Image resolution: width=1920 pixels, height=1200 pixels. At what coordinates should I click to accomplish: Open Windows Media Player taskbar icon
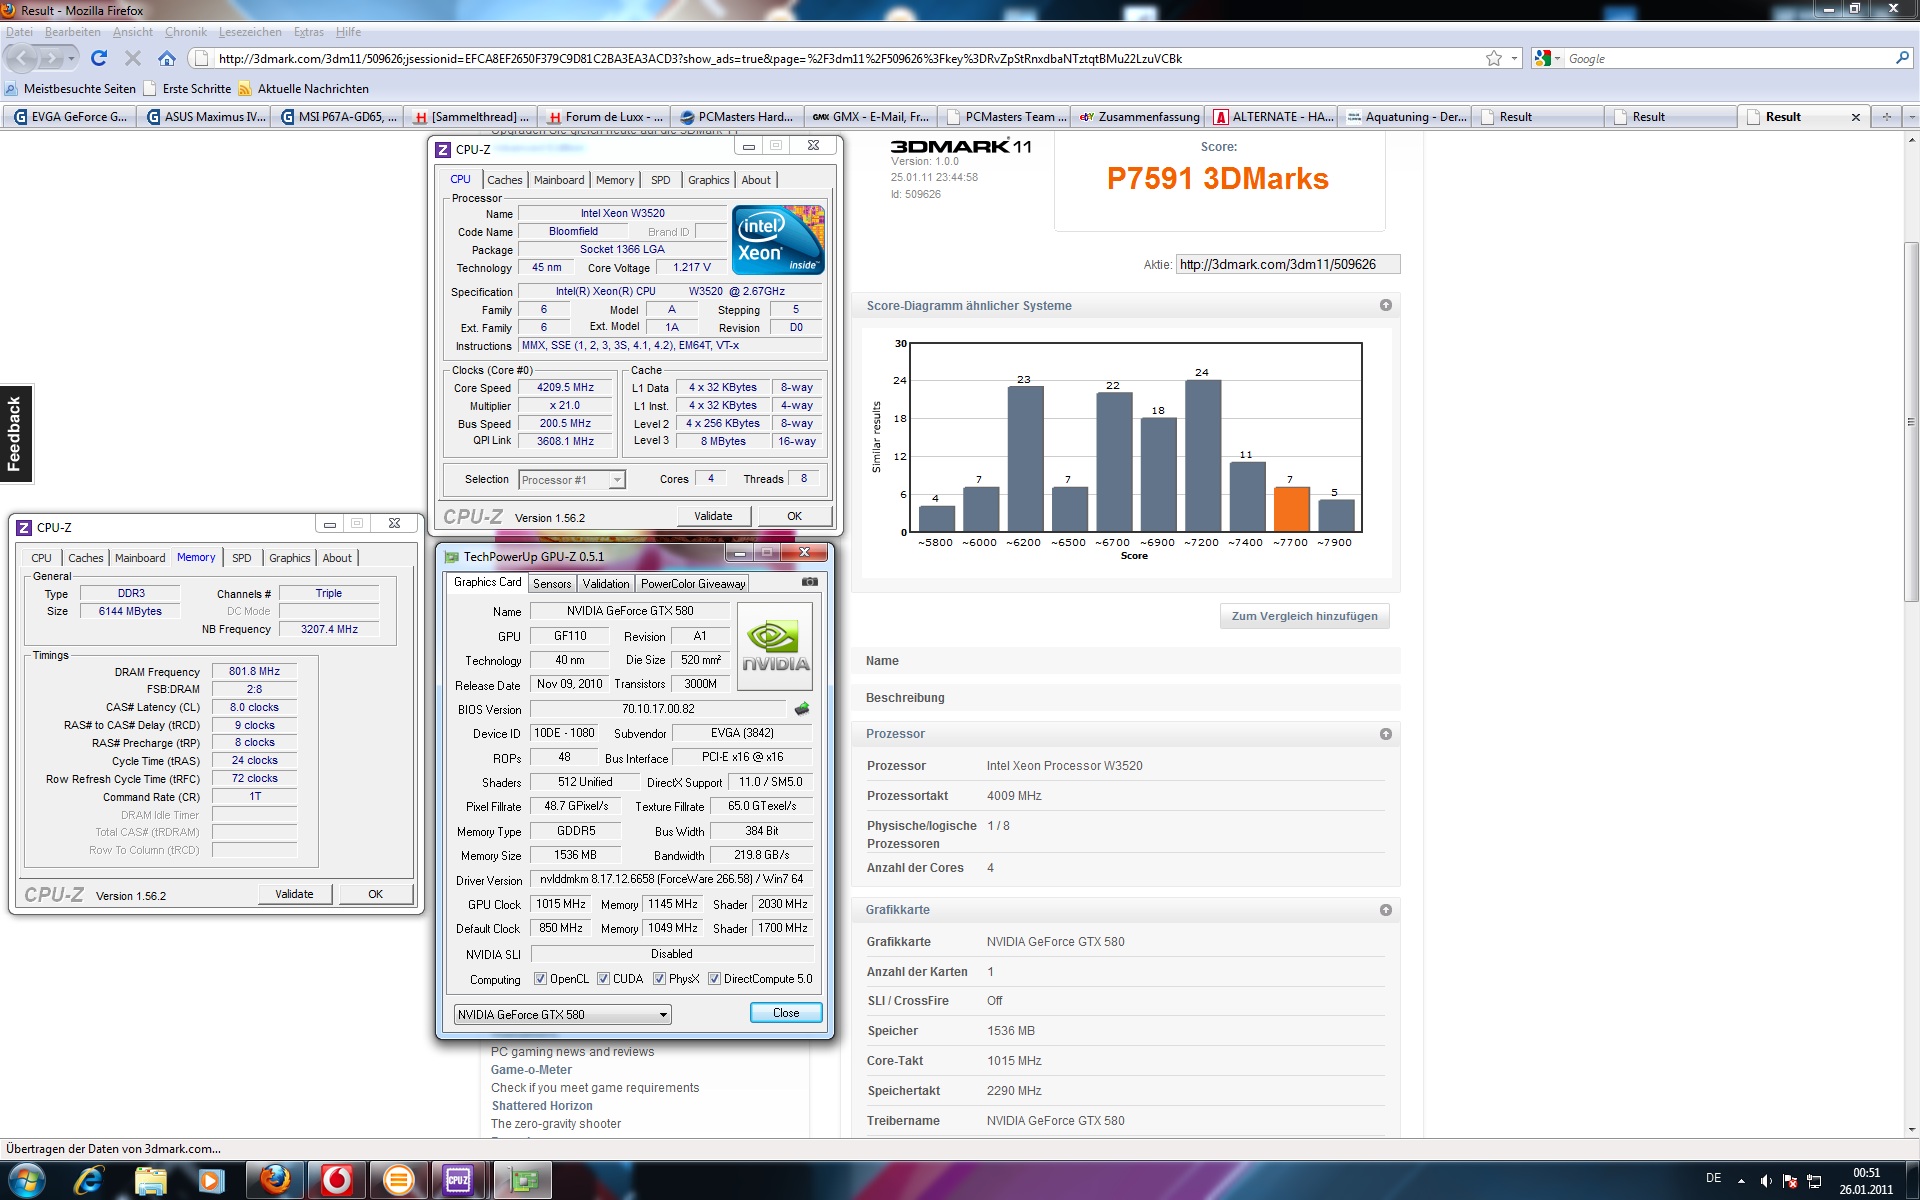click(x=211, y=1181)
